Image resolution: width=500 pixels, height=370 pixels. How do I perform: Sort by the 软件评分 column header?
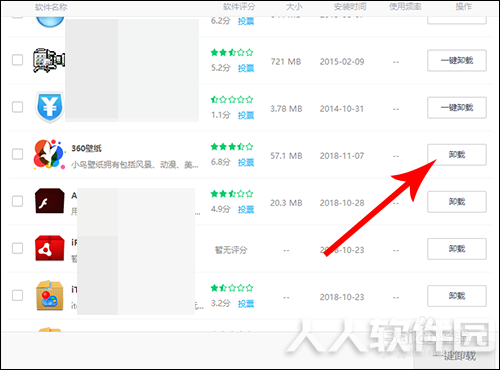click(x=239, y=7)
